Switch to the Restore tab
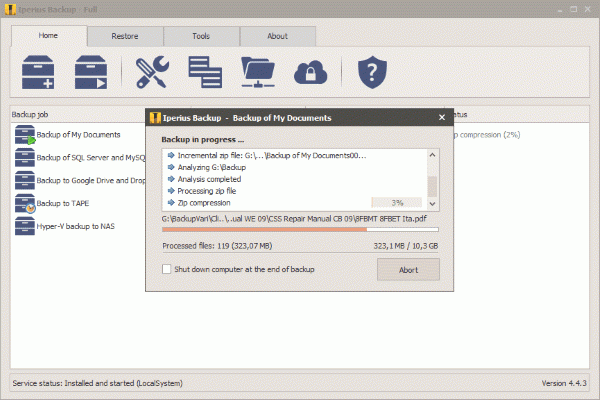 125,36
